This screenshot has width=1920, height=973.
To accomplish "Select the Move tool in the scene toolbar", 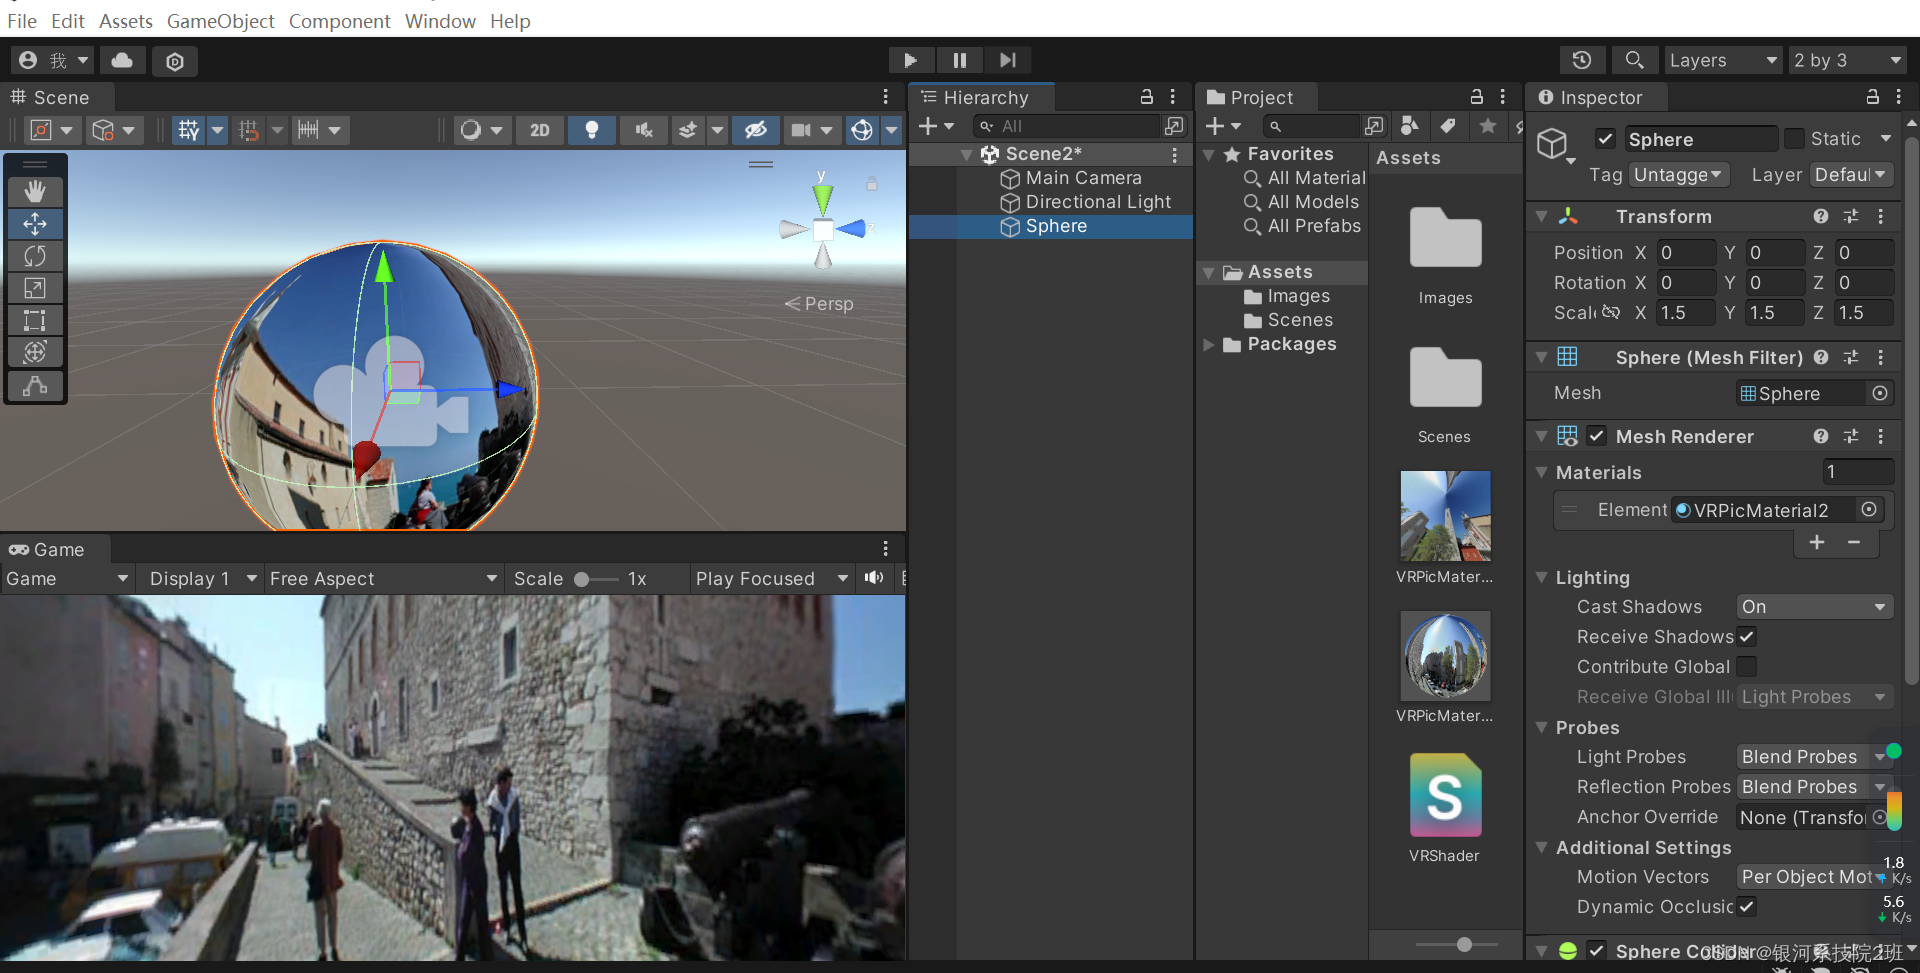I will click(35, 224).
